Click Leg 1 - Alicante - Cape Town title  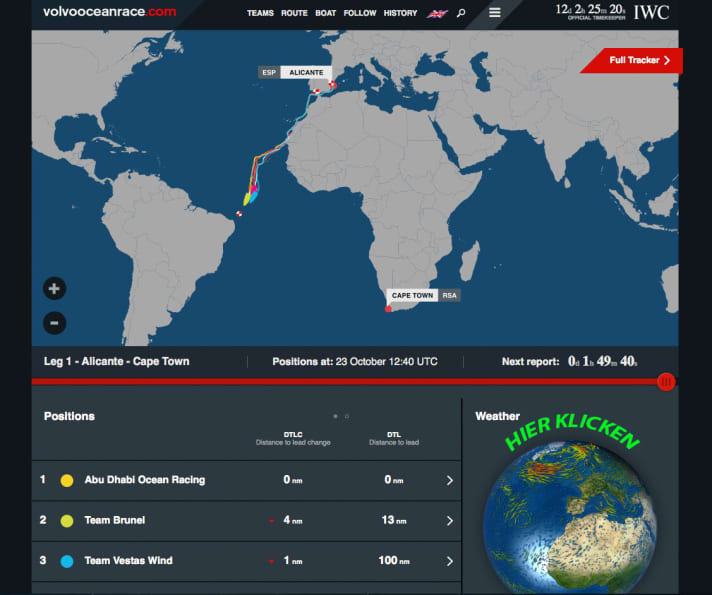[117, 362]
